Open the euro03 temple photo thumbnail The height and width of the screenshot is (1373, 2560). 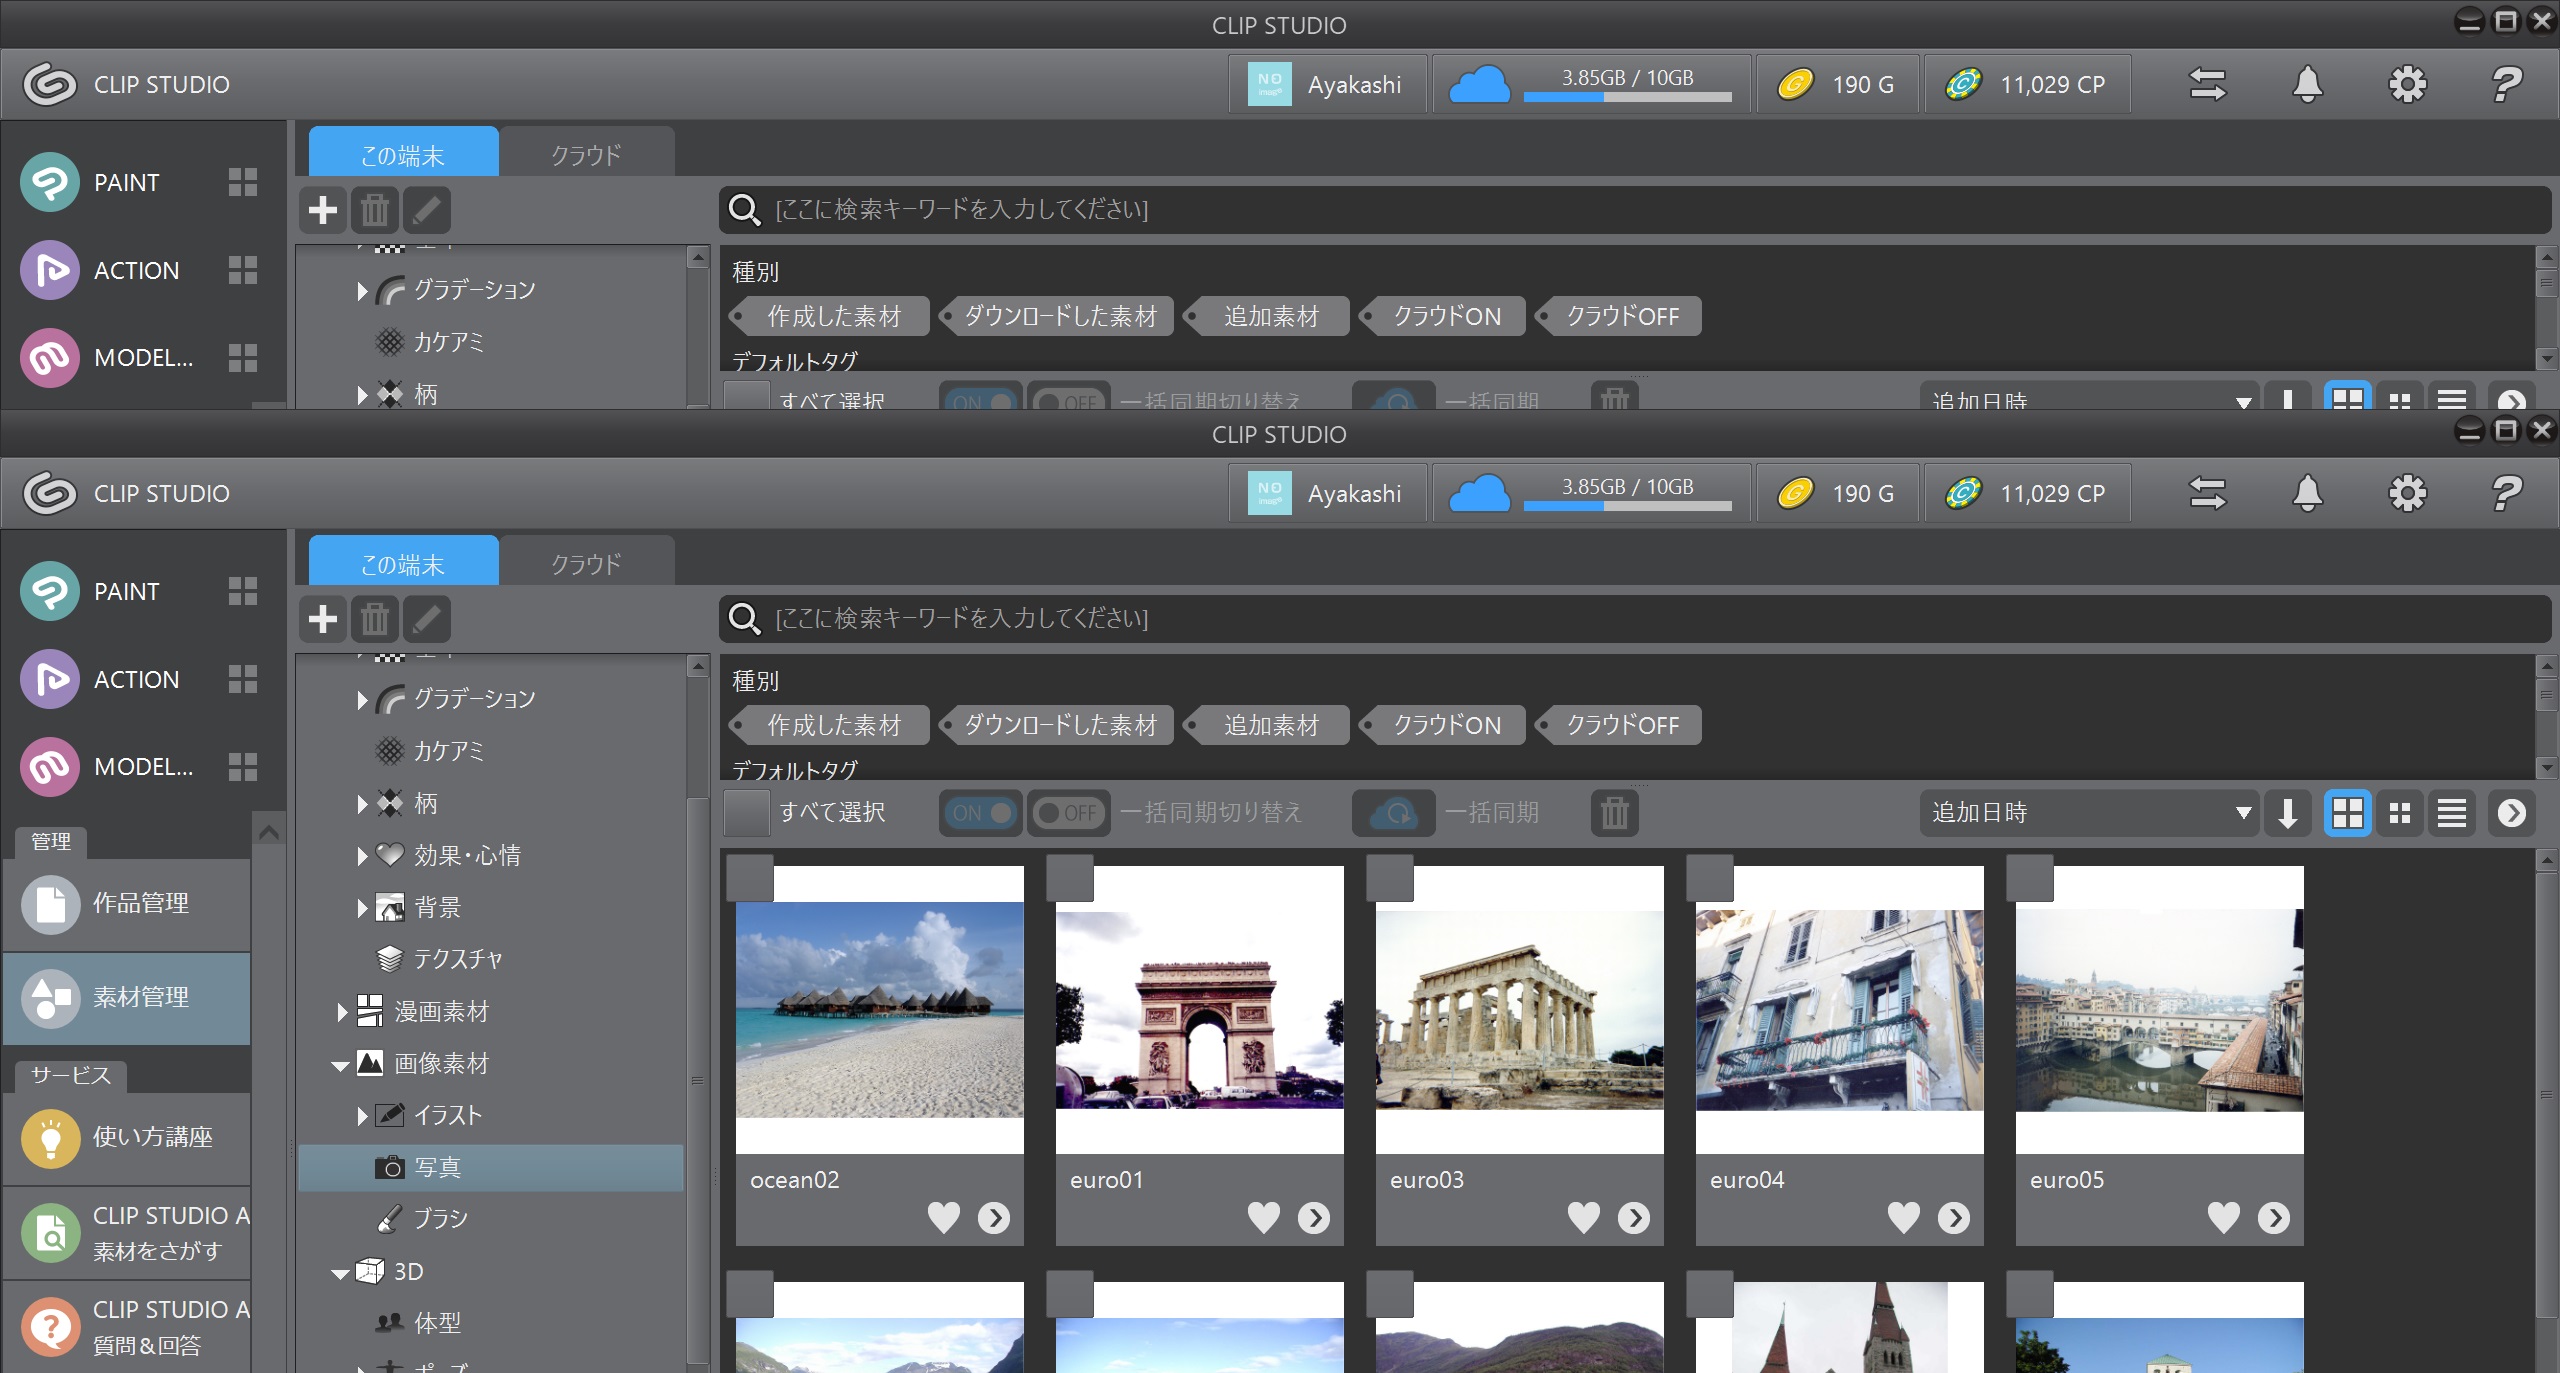1519,1010
